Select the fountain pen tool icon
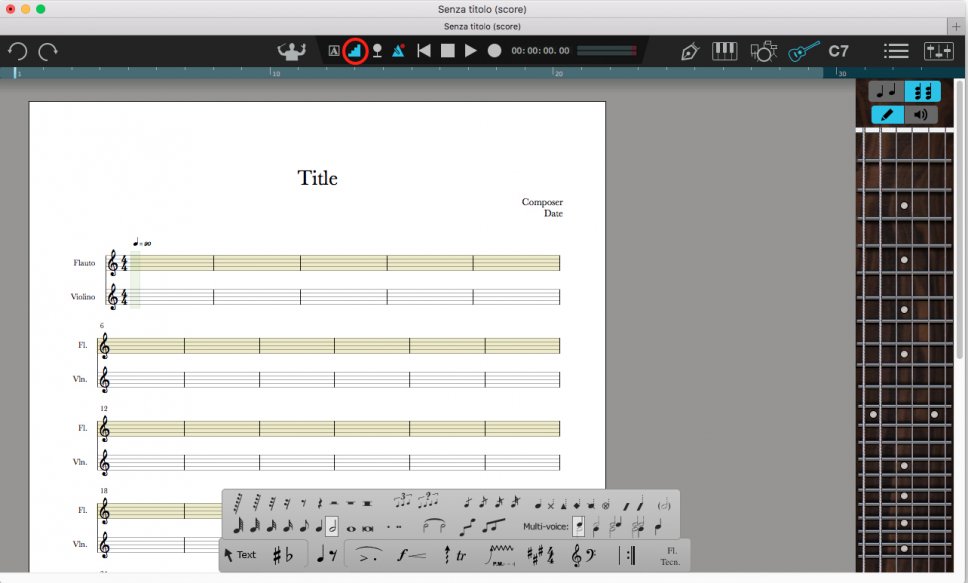This screenshot has width=968, height=583. click(x=689, y=51)
